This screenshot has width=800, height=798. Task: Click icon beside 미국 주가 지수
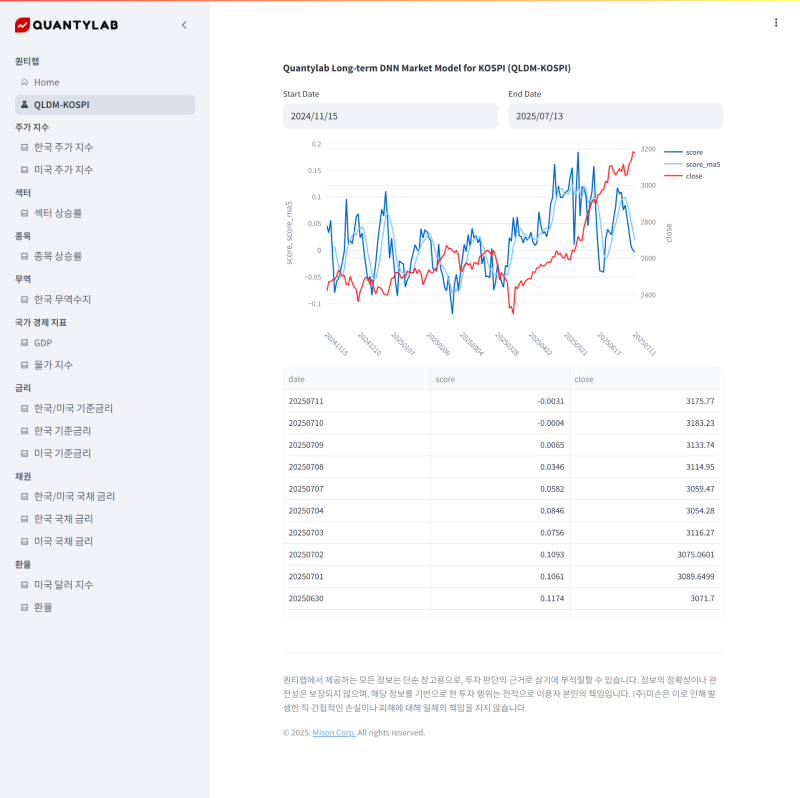click(24, 170)
